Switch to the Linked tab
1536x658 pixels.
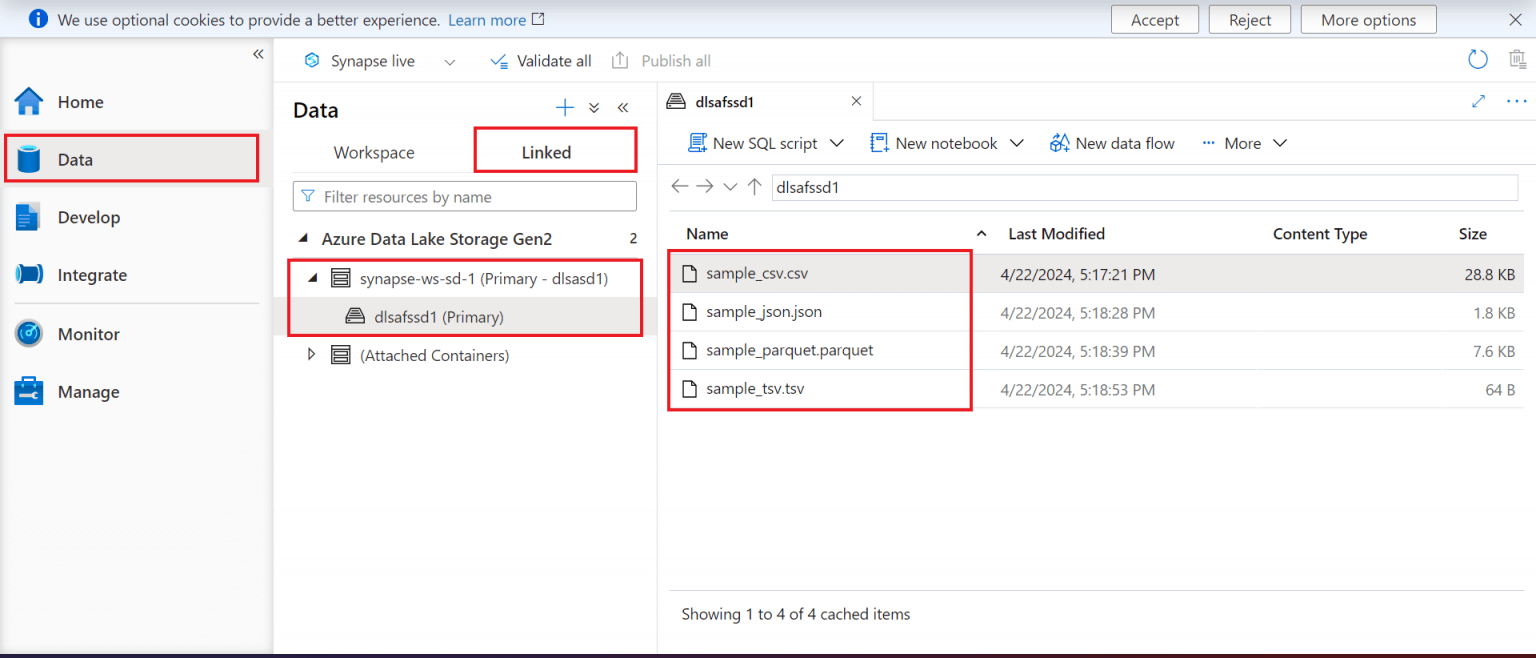point(546,153)
